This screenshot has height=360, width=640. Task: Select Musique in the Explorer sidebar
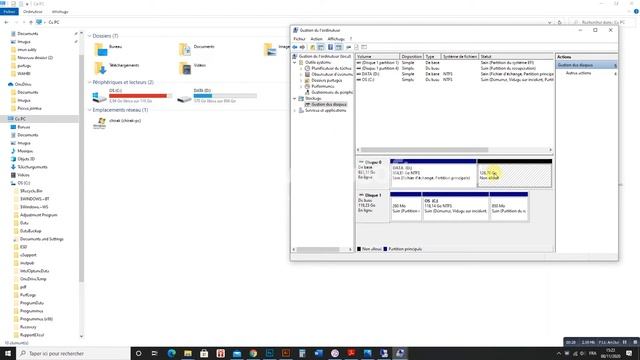(25, 151)
